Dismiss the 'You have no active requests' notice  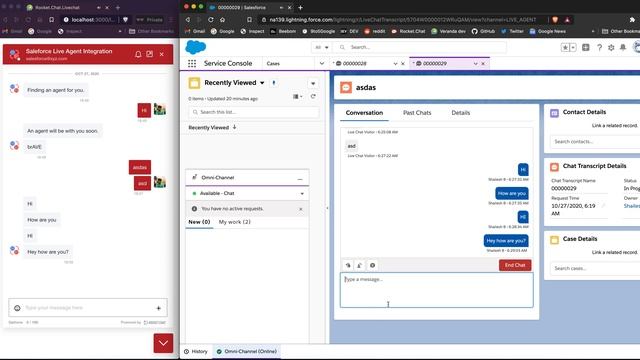click(x=301, y=209)
